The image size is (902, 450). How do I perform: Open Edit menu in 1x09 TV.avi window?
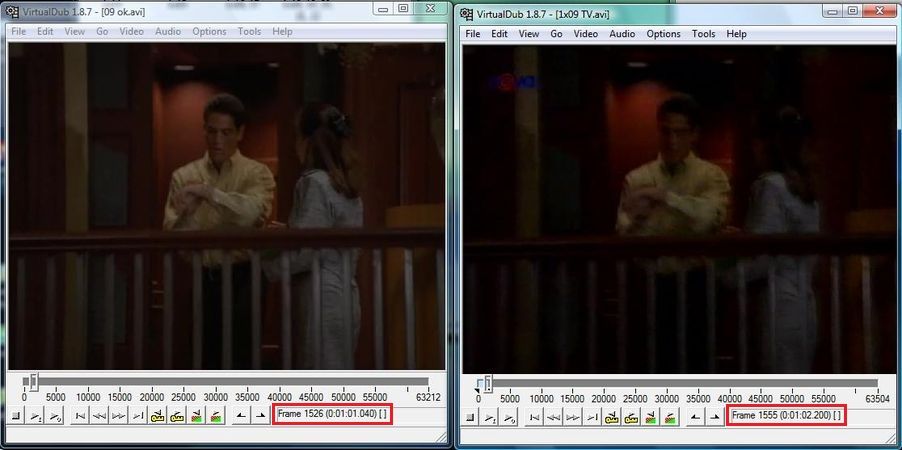coord(499,34)
